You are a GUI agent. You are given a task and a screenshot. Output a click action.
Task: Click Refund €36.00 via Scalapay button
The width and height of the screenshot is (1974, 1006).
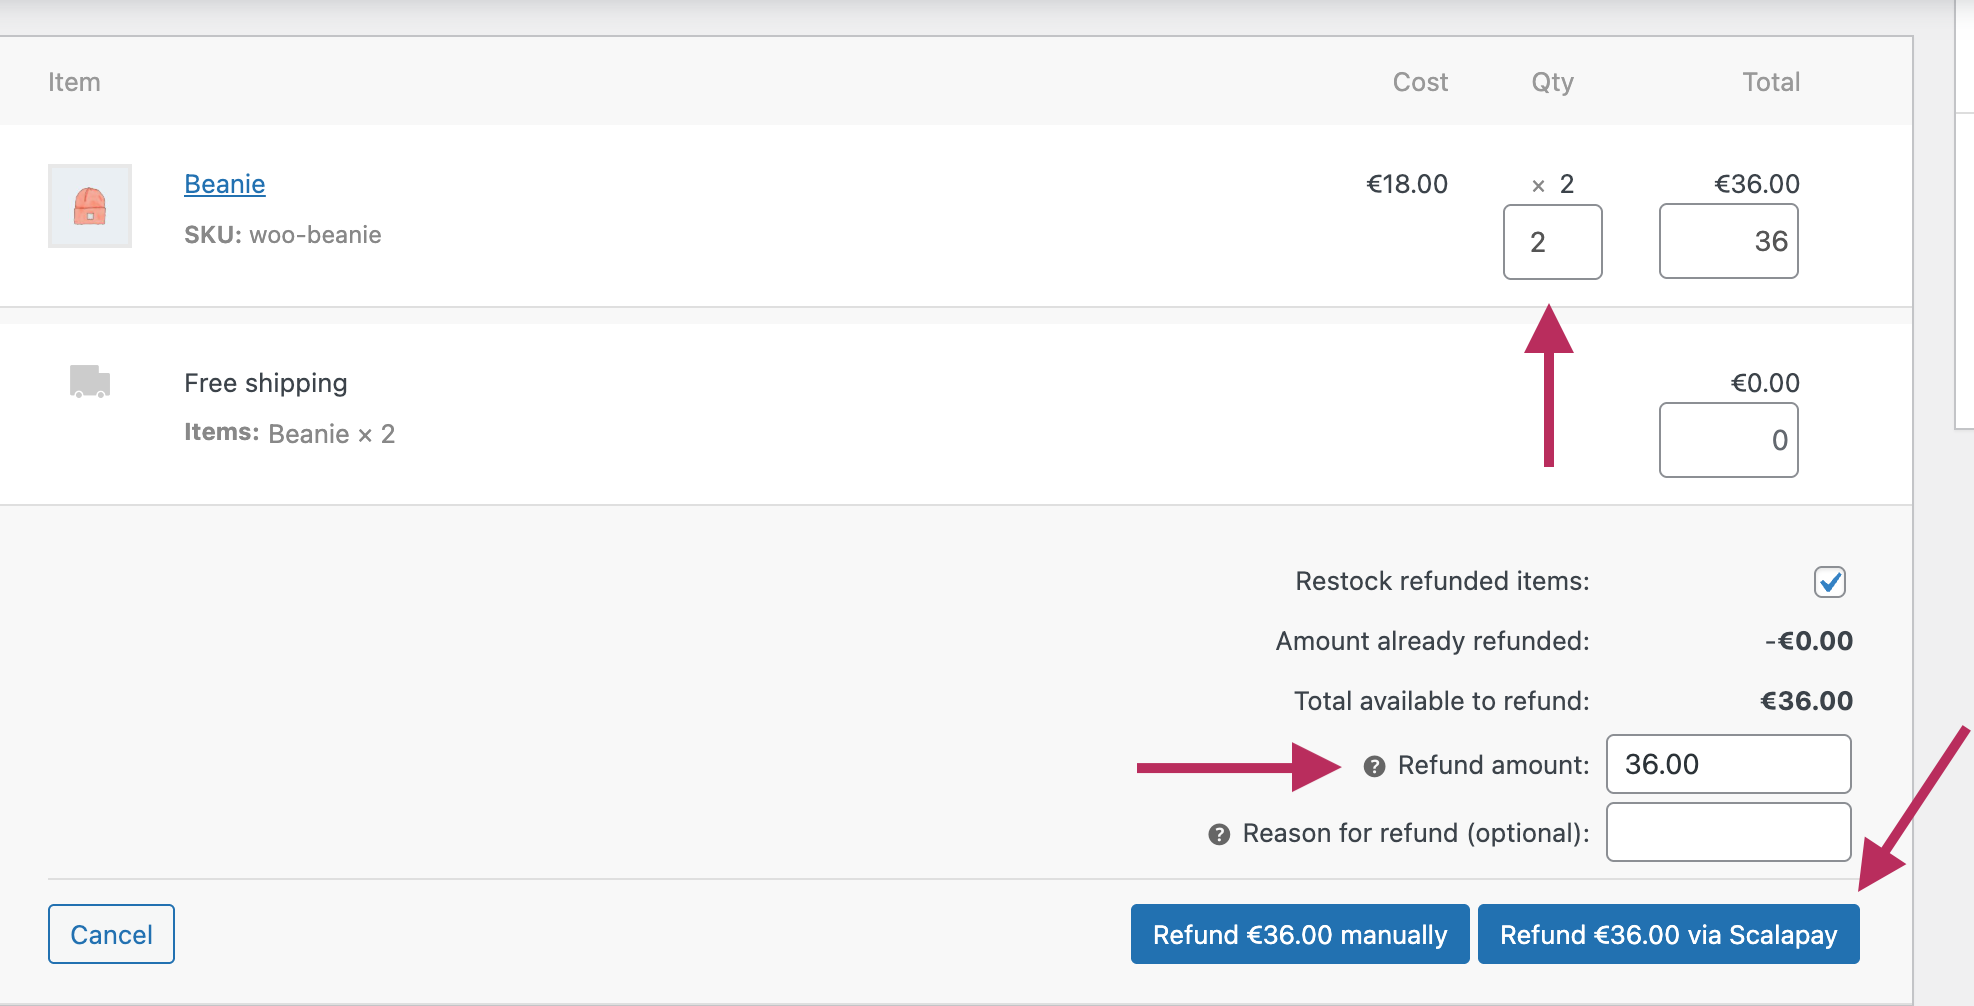pyautogui.click(x=1668, y=934)
